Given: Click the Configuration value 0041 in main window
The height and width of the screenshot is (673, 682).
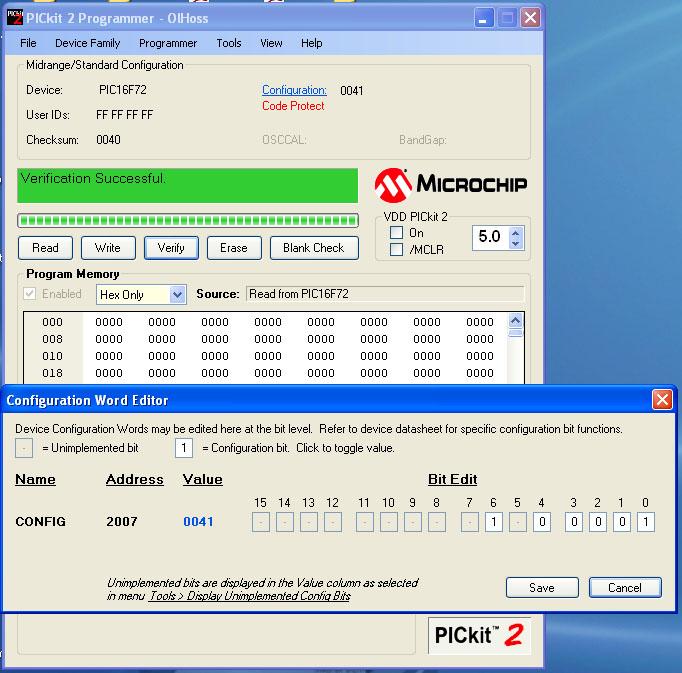Looking at the screenshot, I should pyautogui.click(x=352, y=90).
